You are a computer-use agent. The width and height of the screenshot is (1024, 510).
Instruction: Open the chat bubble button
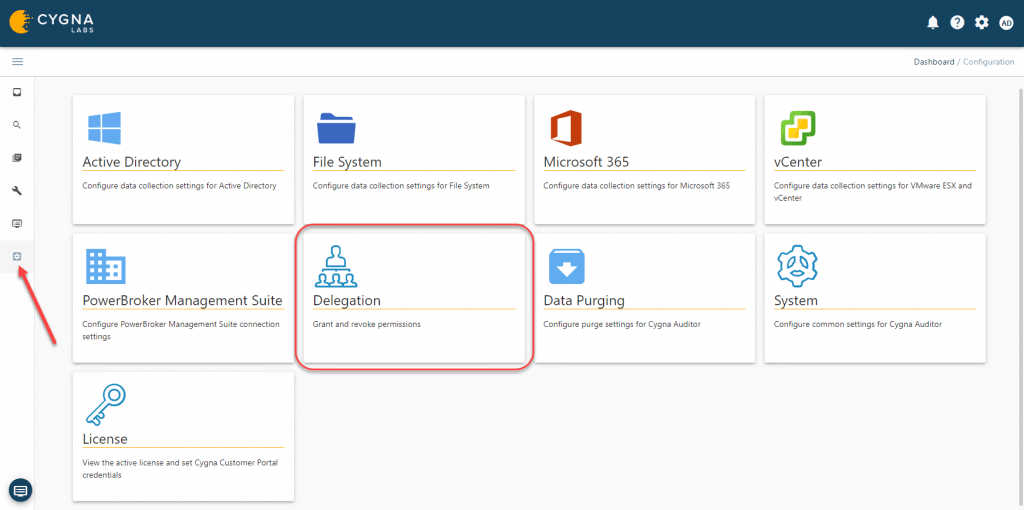click(x=21, y=490)
